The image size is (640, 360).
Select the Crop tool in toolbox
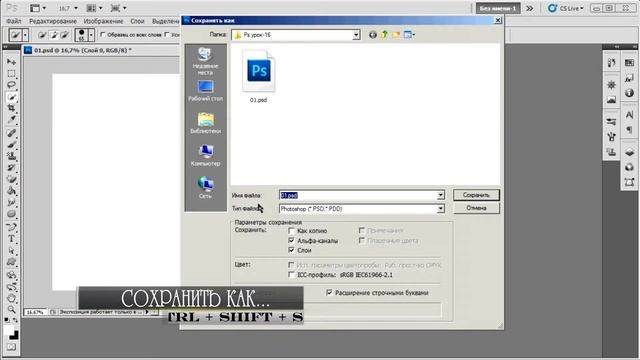(x=11, y=108)
